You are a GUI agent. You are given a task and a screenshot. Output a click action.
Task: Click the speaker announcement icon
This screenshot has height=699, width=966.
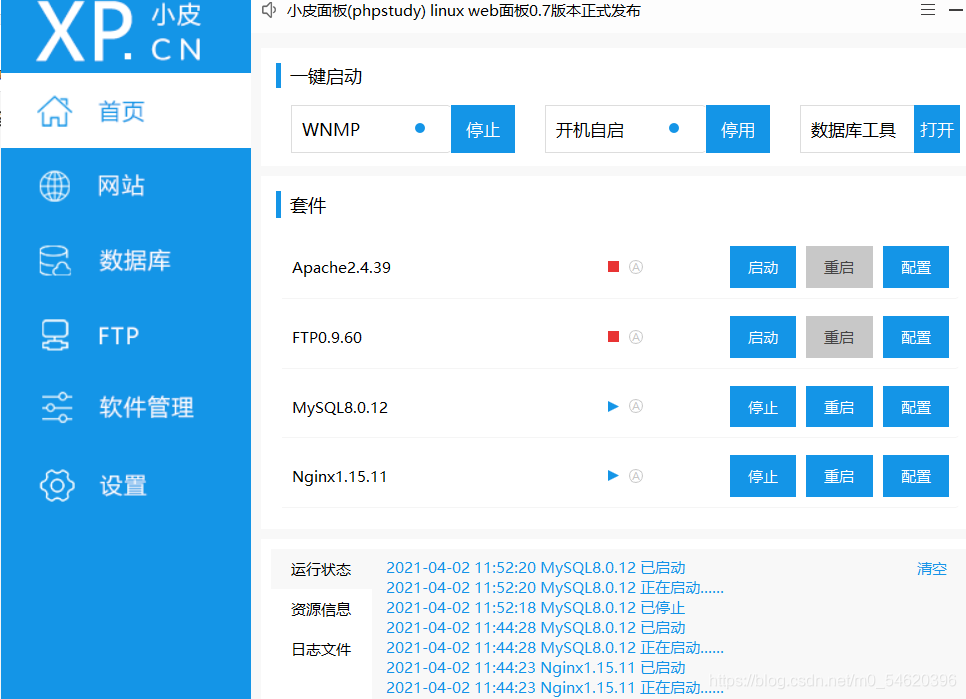(x=269, y=10)
